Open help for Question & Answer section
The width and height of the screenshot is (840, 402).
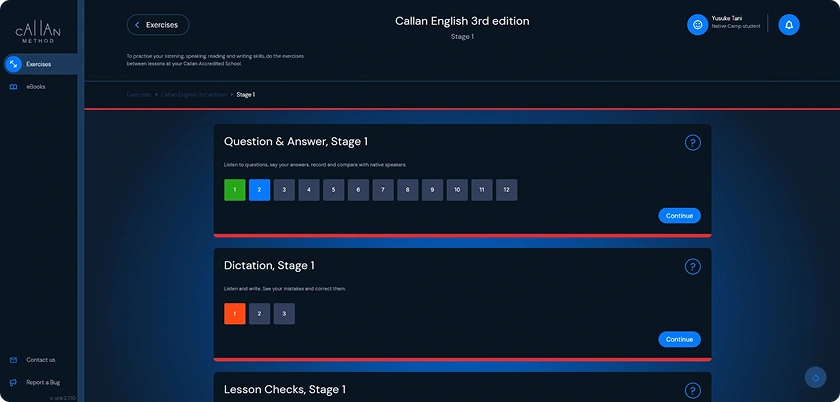click(x=692, y=143)
